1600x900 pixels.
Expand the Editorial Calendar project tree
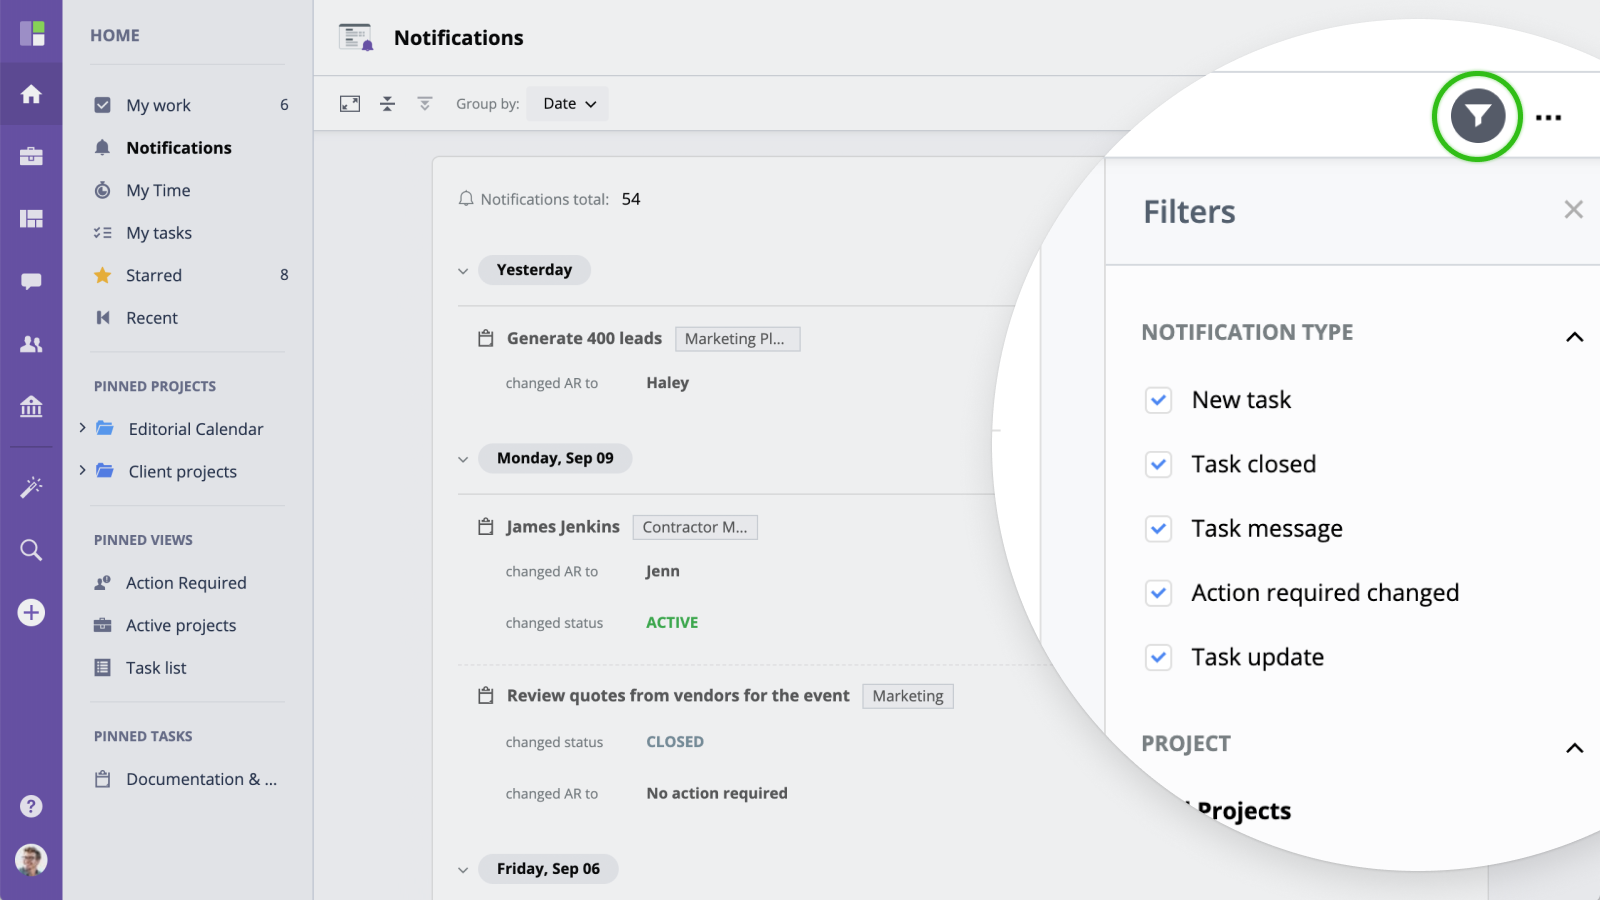(x=82, y=428)
